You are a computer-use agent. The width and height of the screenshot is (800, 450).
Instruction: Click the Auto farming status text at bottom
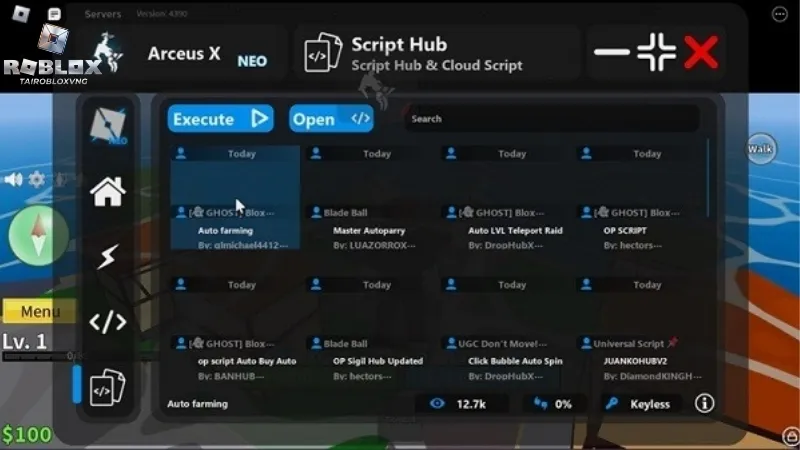197,404
